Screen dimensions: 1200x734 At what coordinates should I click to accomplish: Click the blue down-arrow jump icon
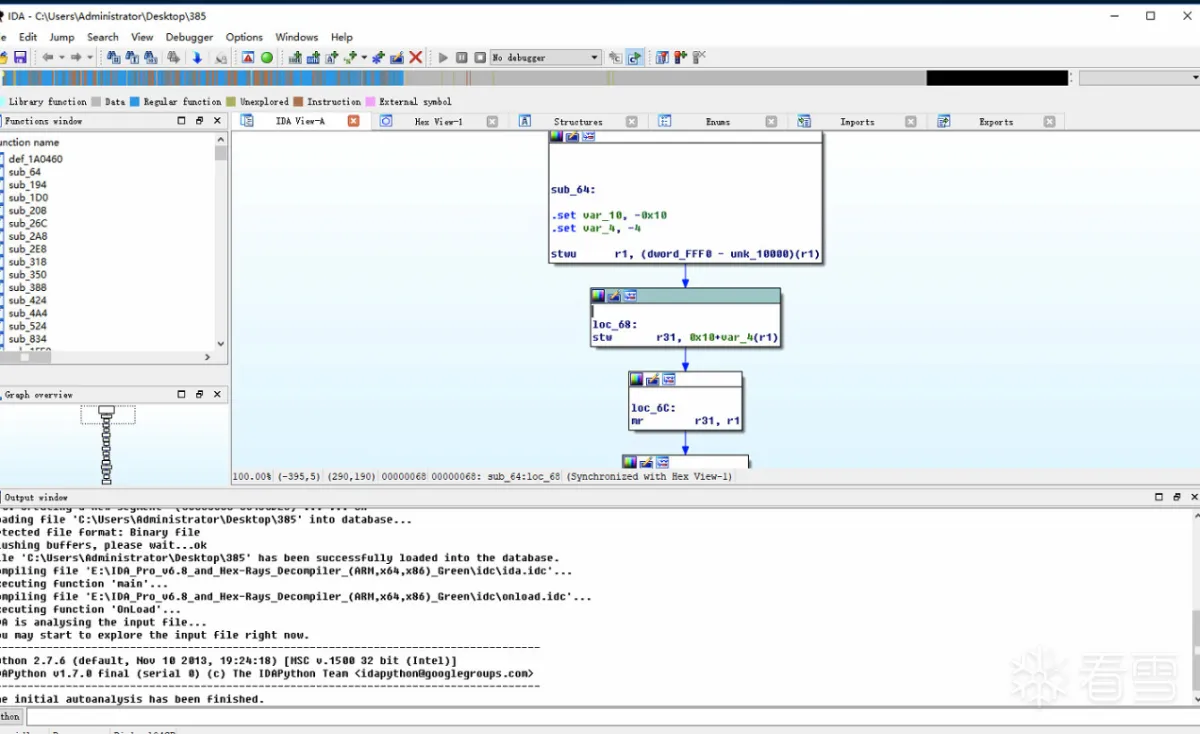point(197,58)
